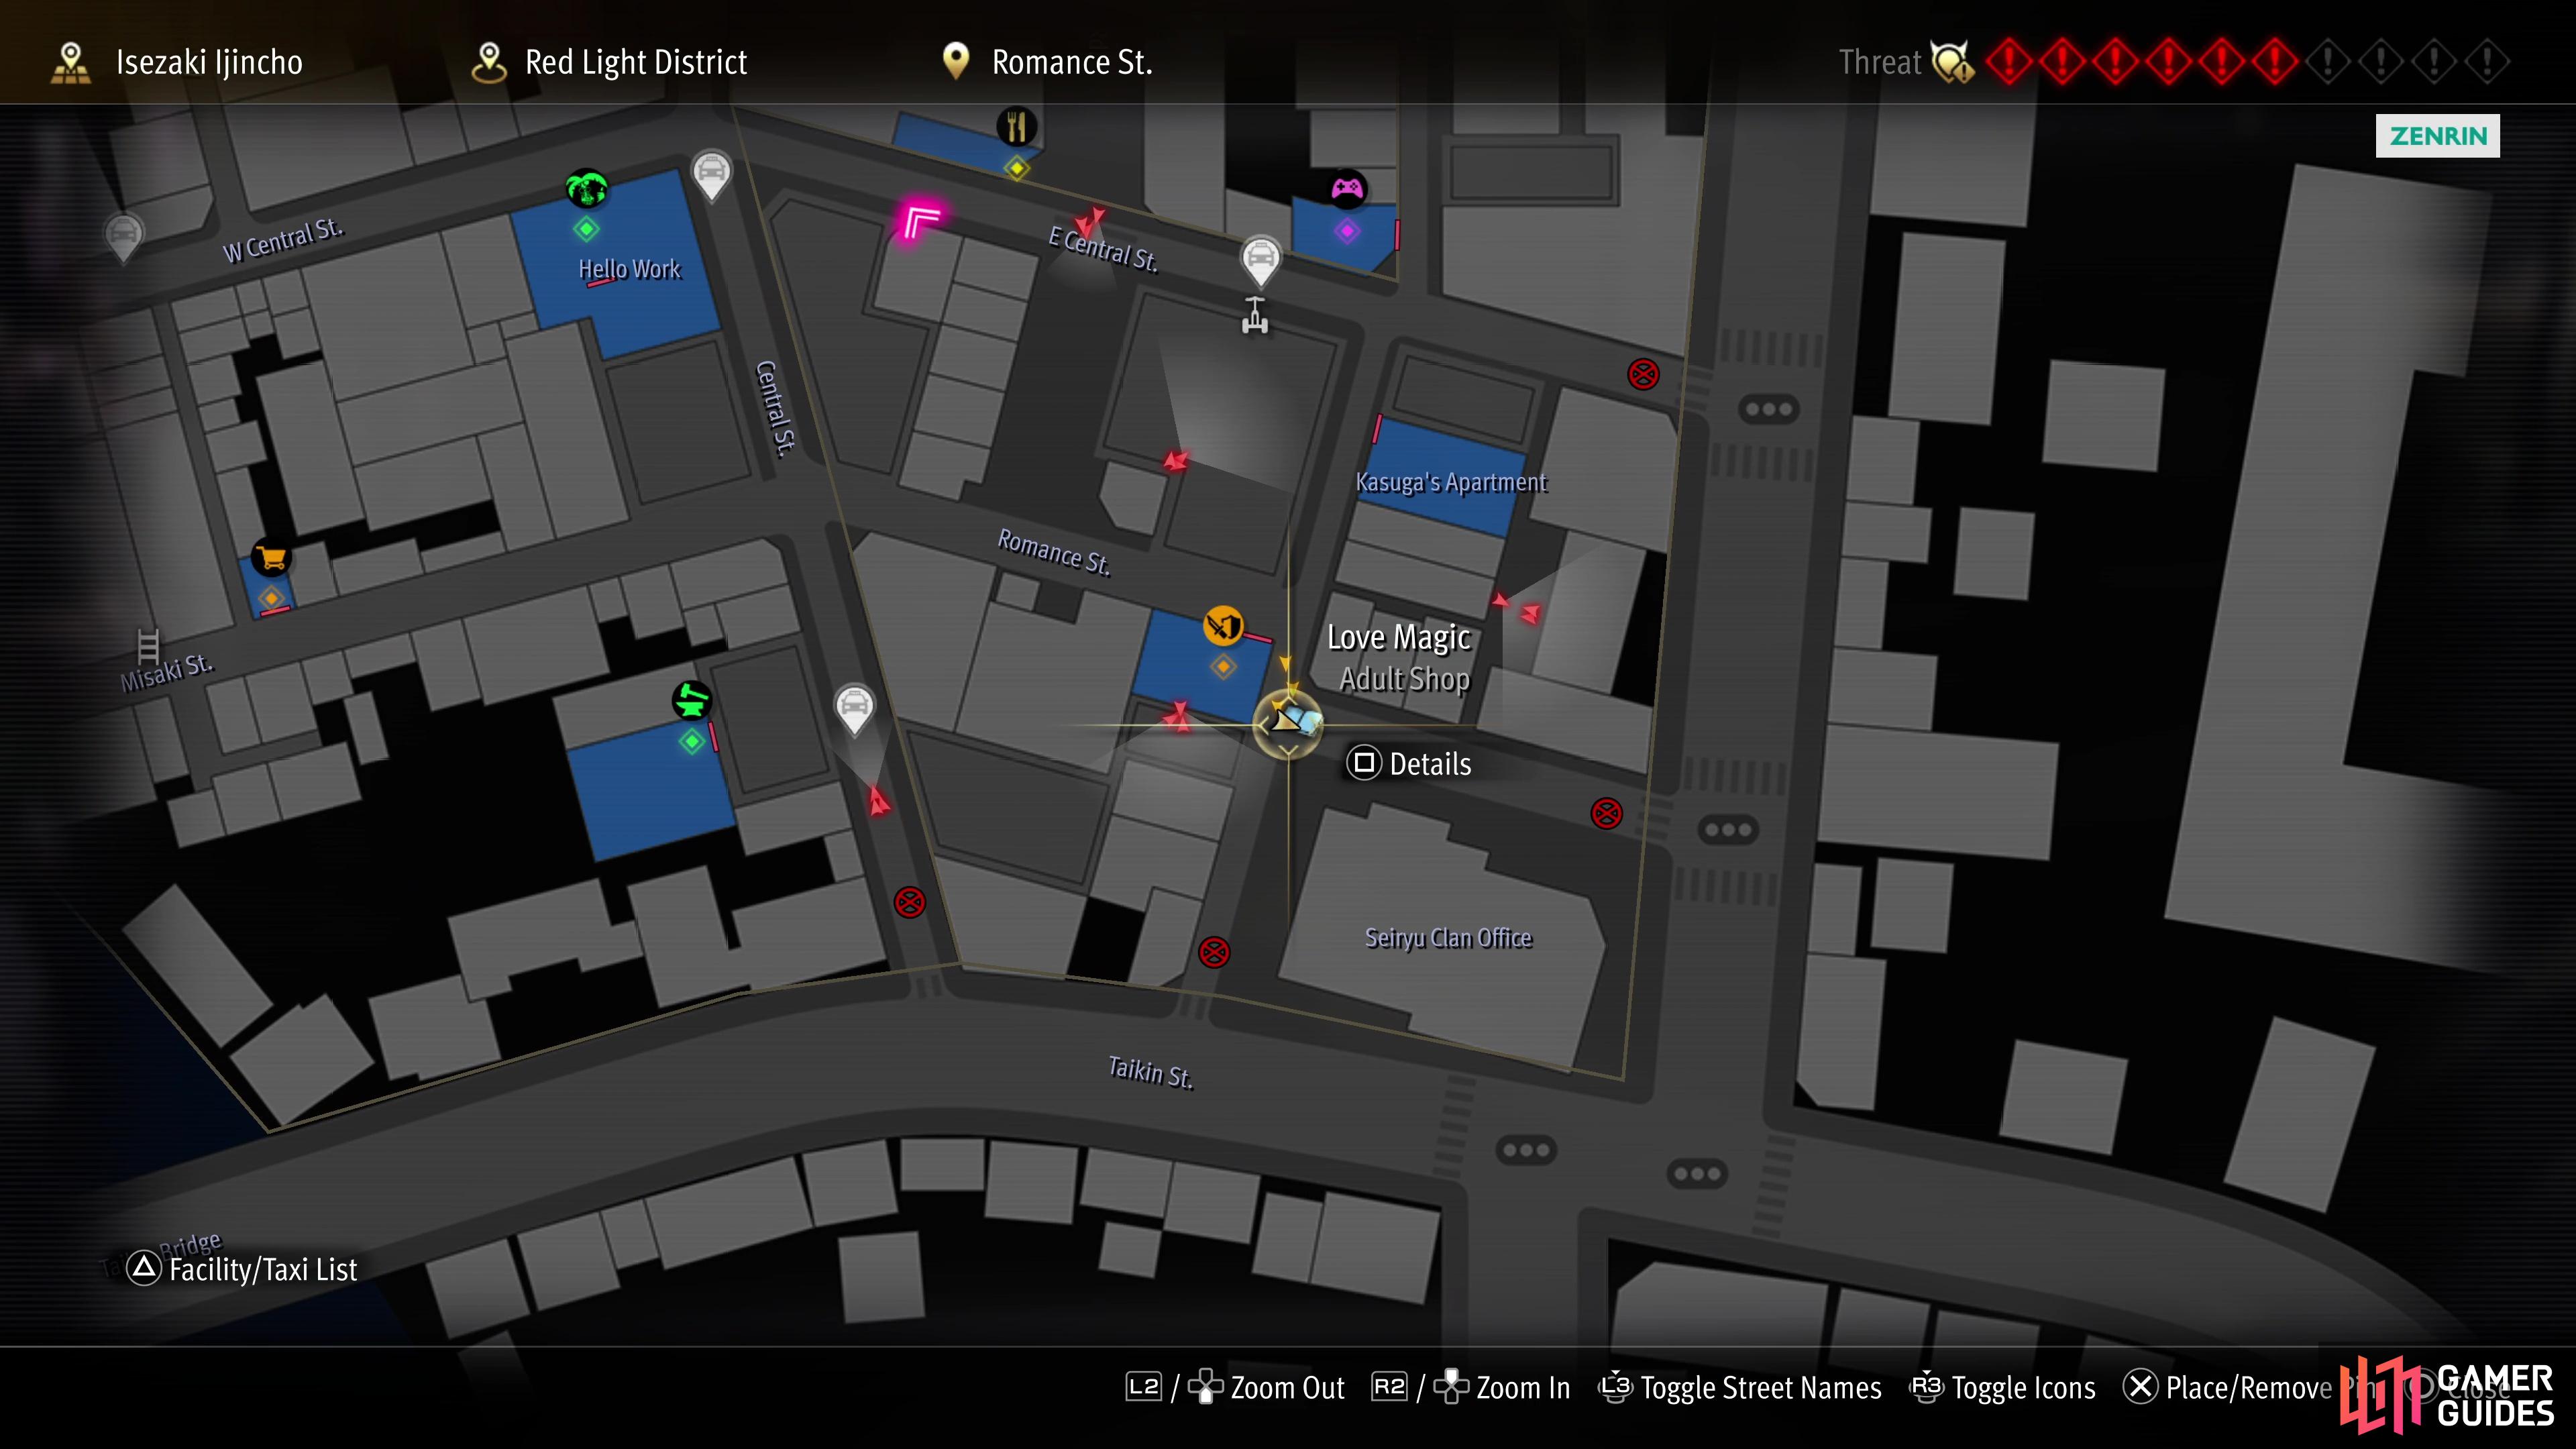Select the taxi pin beside Hello Work
This screenshot has width=2576, height=1449.
[711, 177]
